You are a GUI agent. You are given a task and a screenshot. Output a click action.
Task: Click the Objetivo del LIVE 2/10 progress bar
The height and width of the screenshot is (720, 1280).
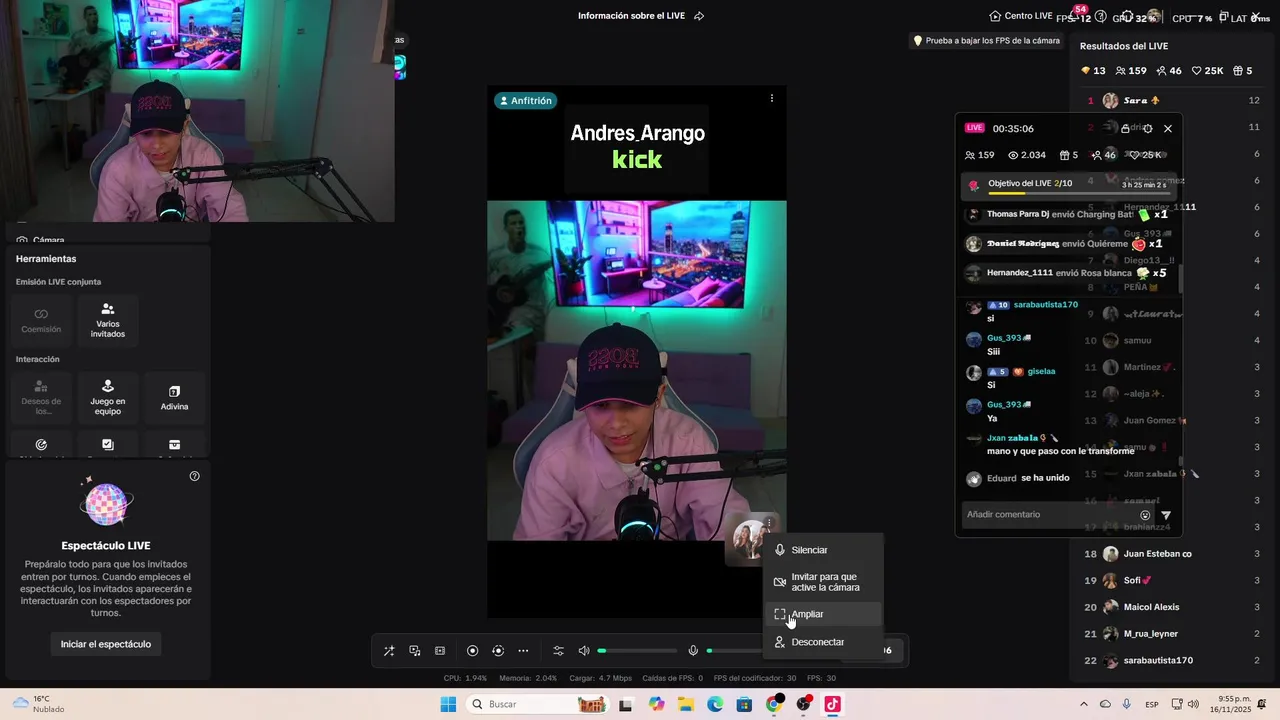click(x=1070, y=186)
